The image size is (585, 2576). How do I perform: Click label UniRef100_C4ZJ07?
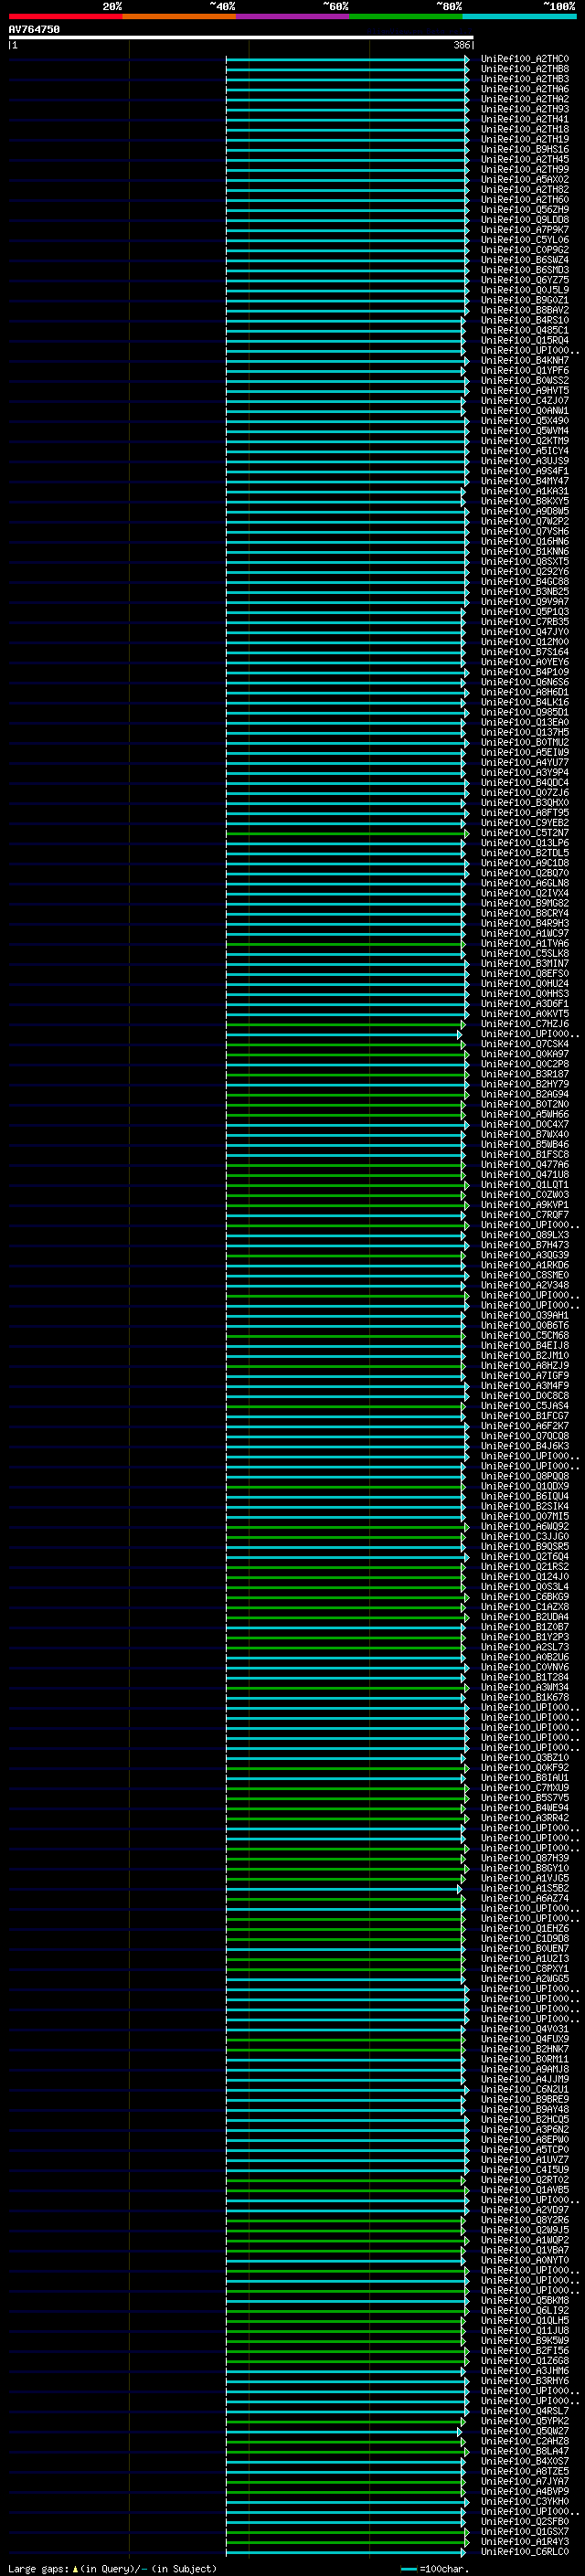point(525,401)
